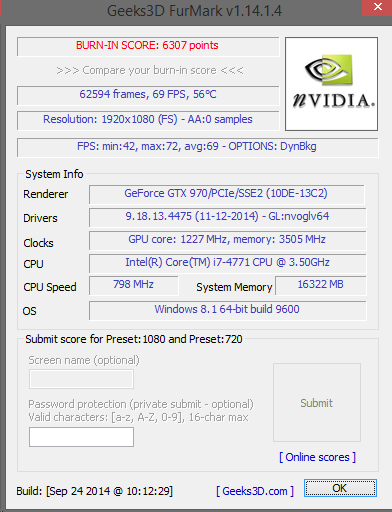Click the CPU Speed 798 MHz field

pyautogui.click(x=134, y=285)
